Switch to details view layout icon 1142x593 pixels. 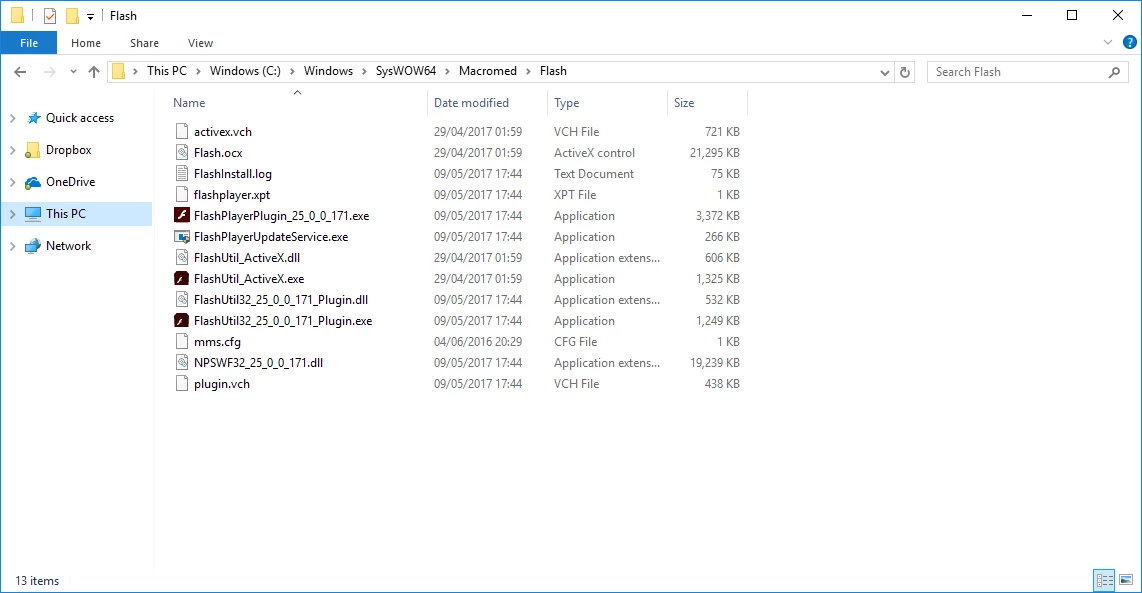point(1104,581)
